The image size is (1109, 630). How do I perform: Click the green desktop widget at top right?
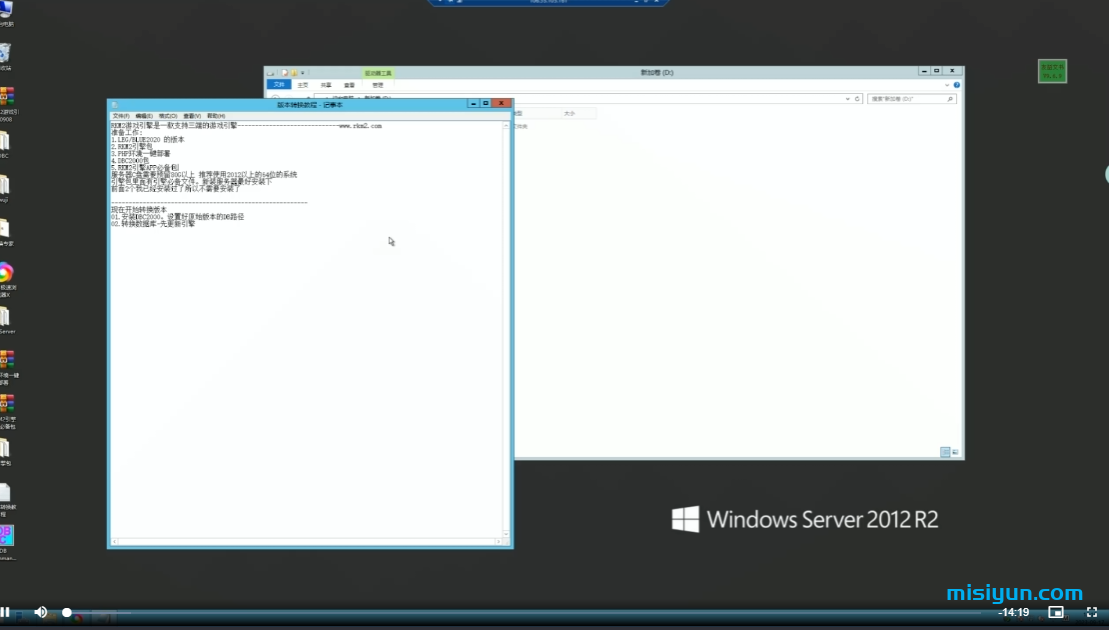pyautogui.click(x=1052, y=71)
